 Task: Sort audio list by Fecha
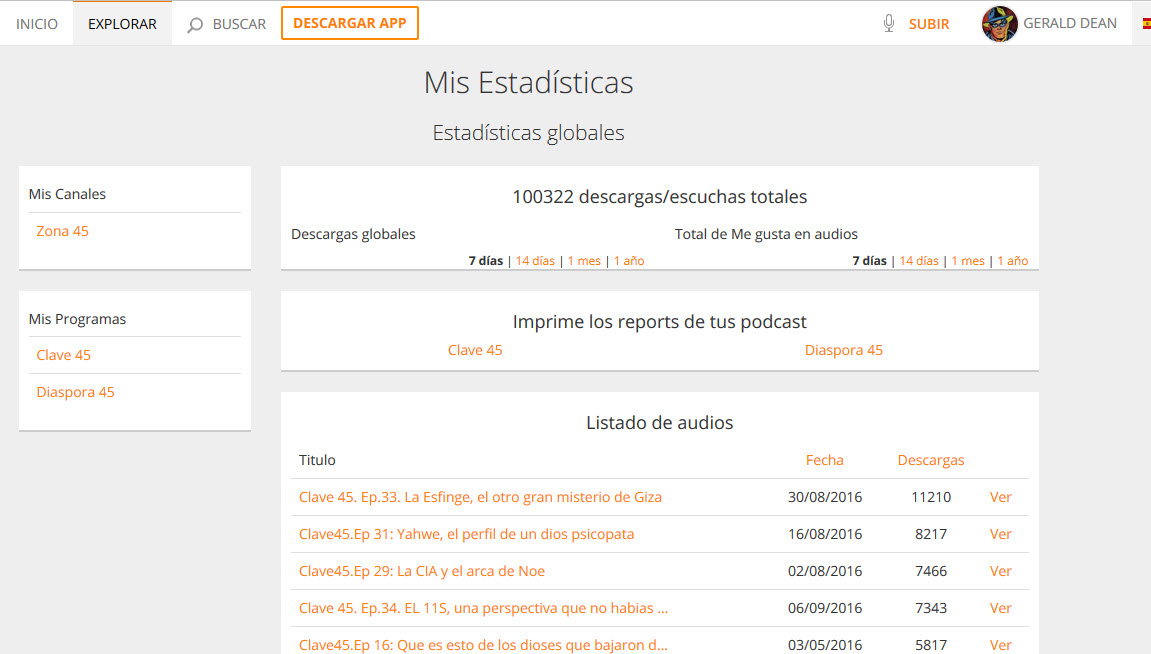824,460
